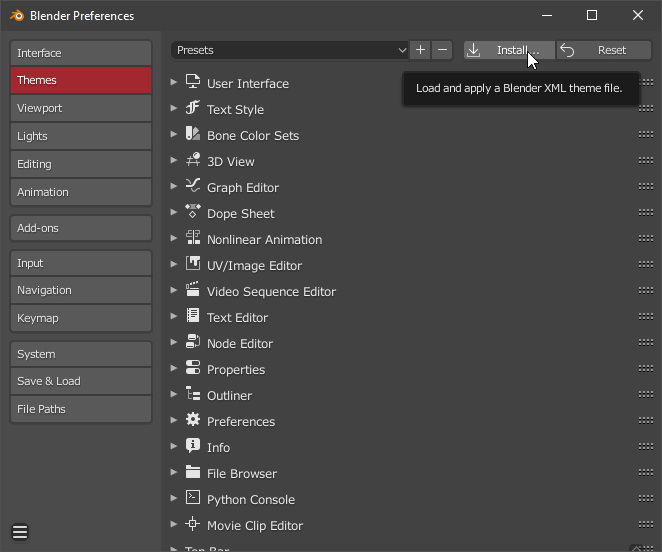
Task: Switch to the Add-ons tab
Action: coord(80,228)
